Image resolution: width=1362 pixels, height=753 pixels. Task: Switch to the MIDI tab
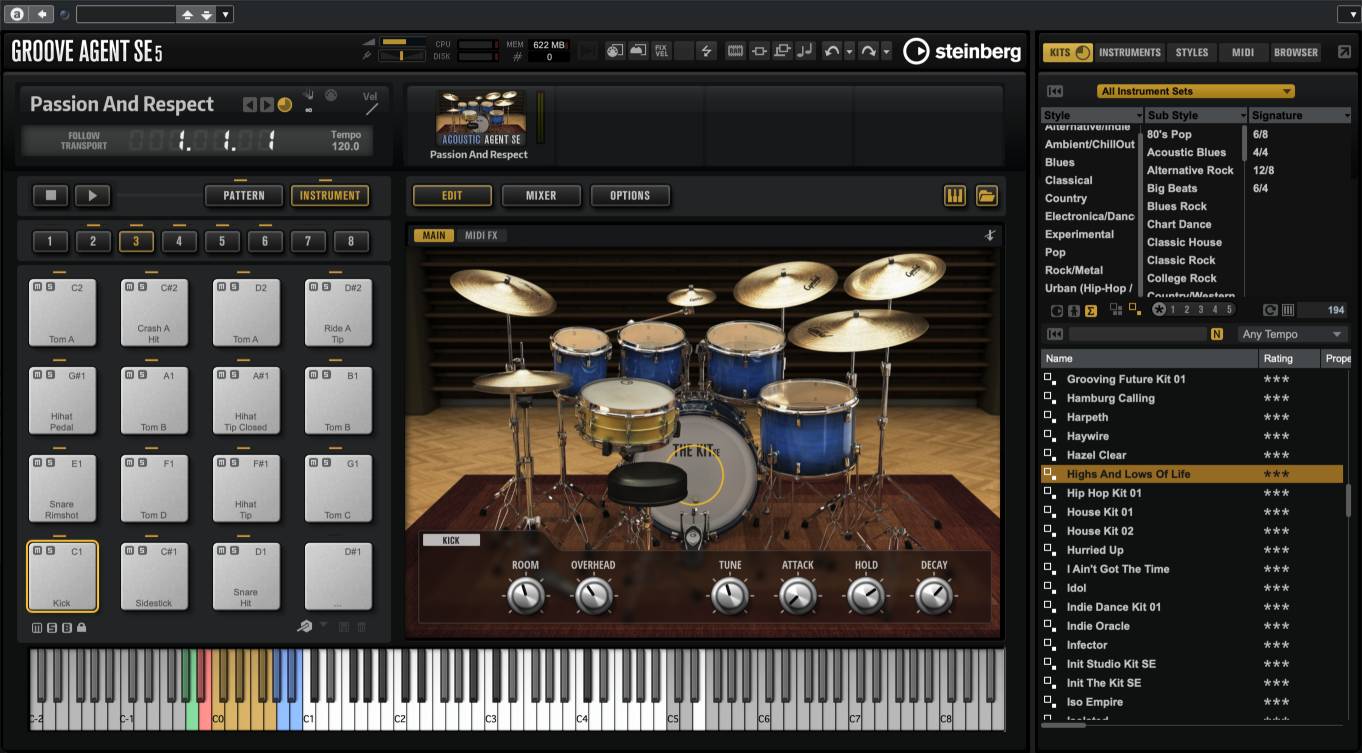pyautogui.click(x=1243, y=52)
